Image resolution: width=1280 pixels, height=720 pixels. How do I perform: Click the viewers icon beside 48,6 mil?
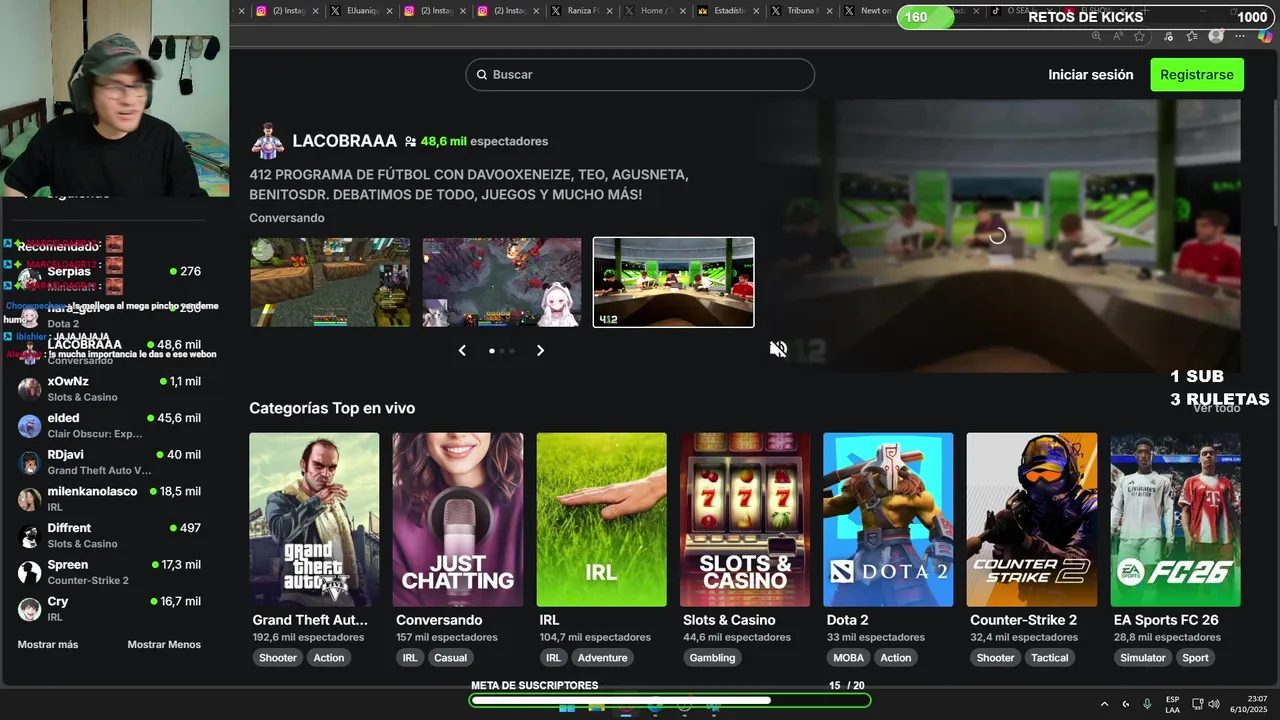pos(410,142)
